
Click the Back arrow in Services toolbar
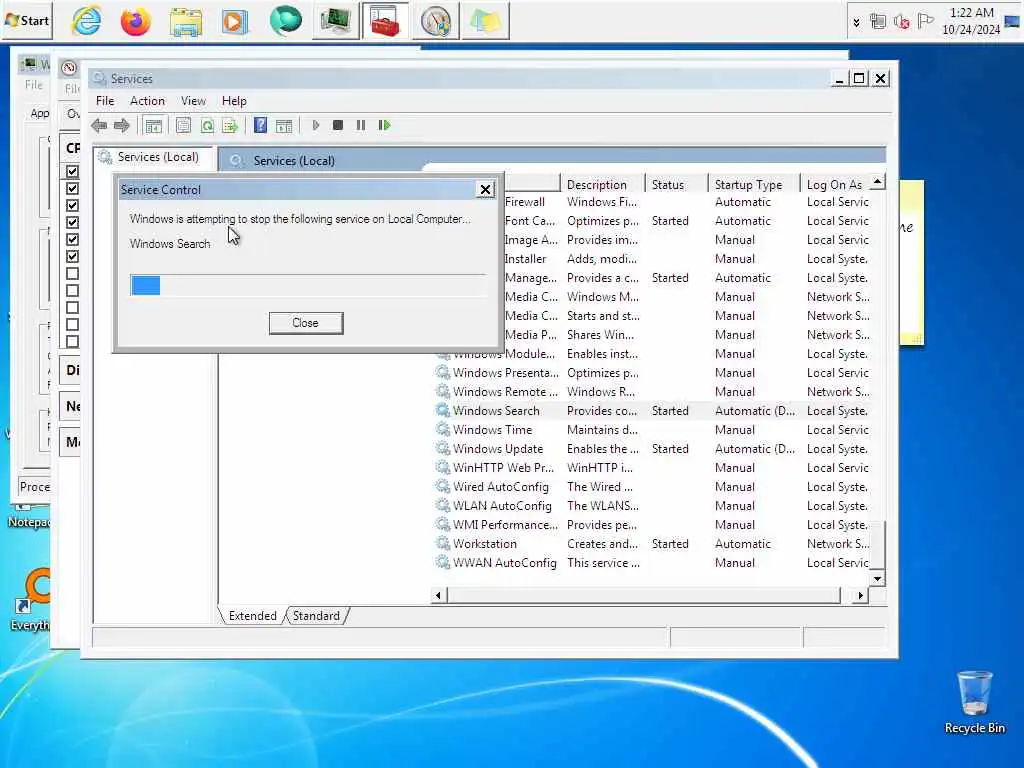[x=99, y=125]
